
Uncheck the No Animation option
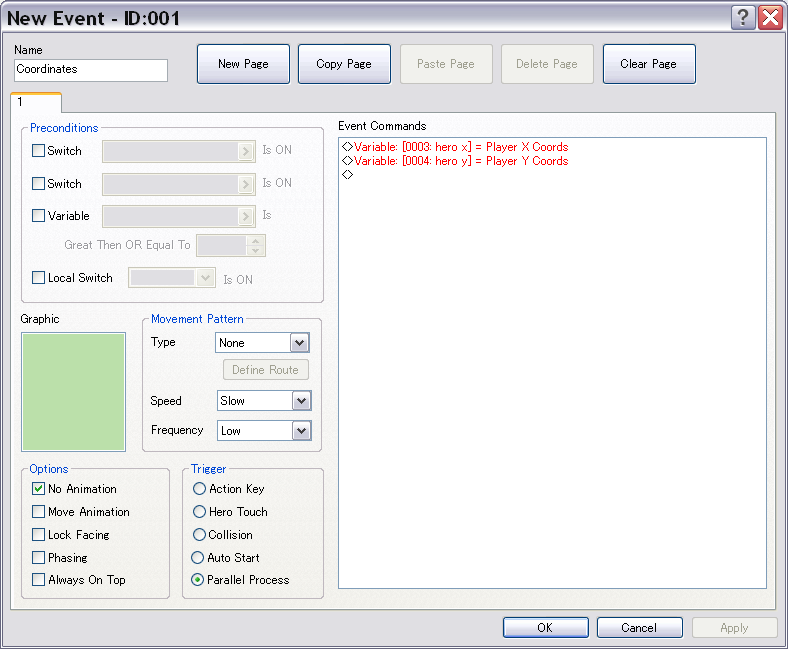[39, 489]
